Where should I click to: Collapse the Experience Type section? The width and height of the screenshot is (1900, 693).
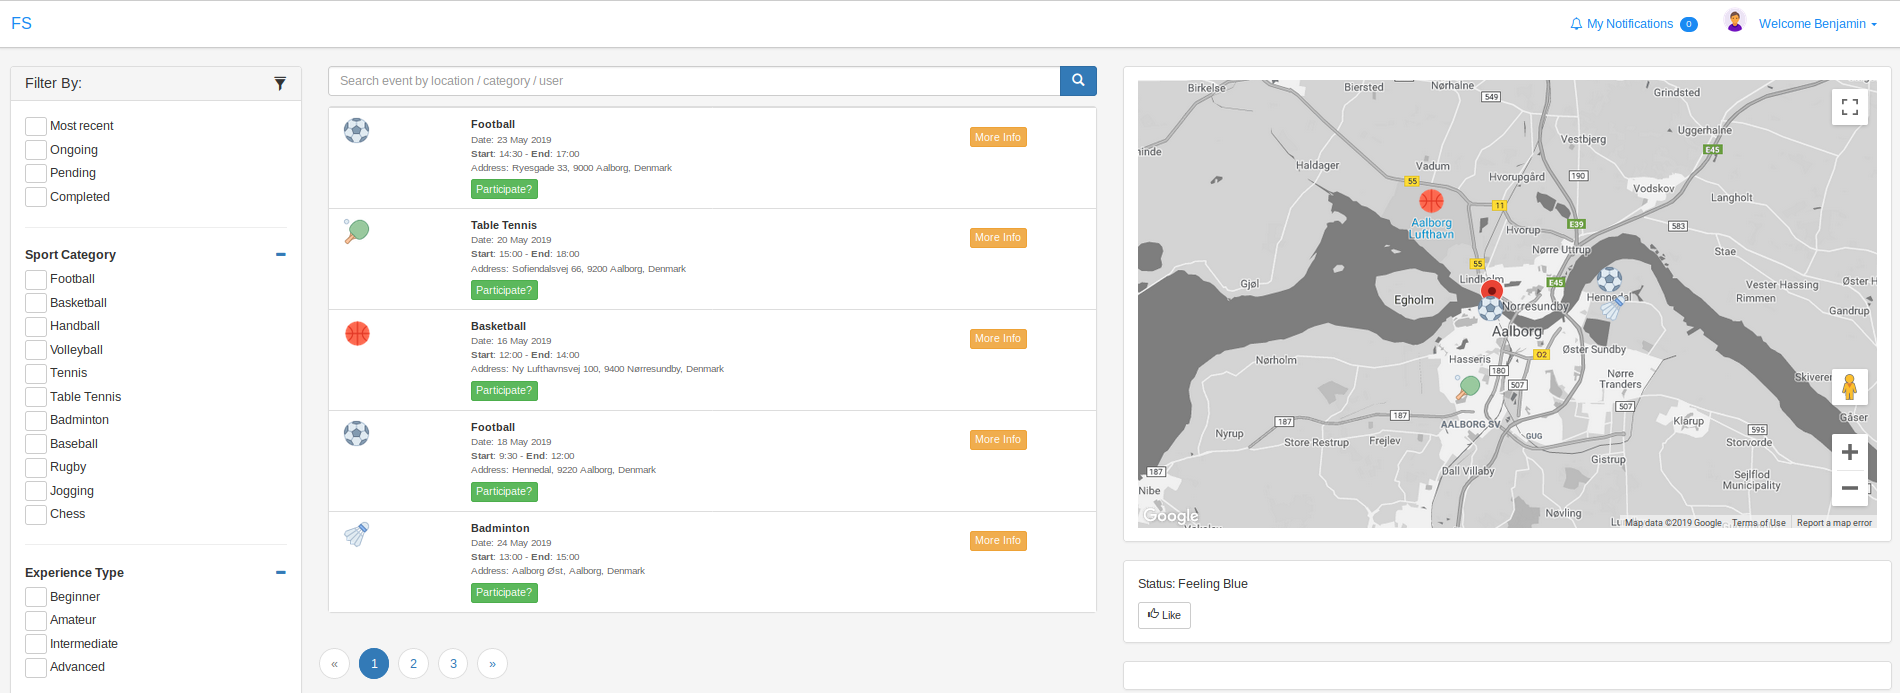(x=281, y=573)
